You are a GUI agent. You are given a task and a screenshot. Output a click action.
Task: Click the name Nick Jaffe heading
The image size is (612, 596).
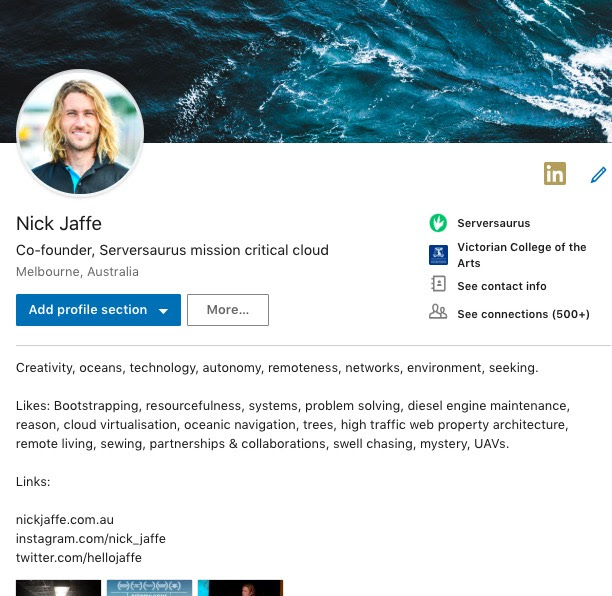(x=59, y=224)
